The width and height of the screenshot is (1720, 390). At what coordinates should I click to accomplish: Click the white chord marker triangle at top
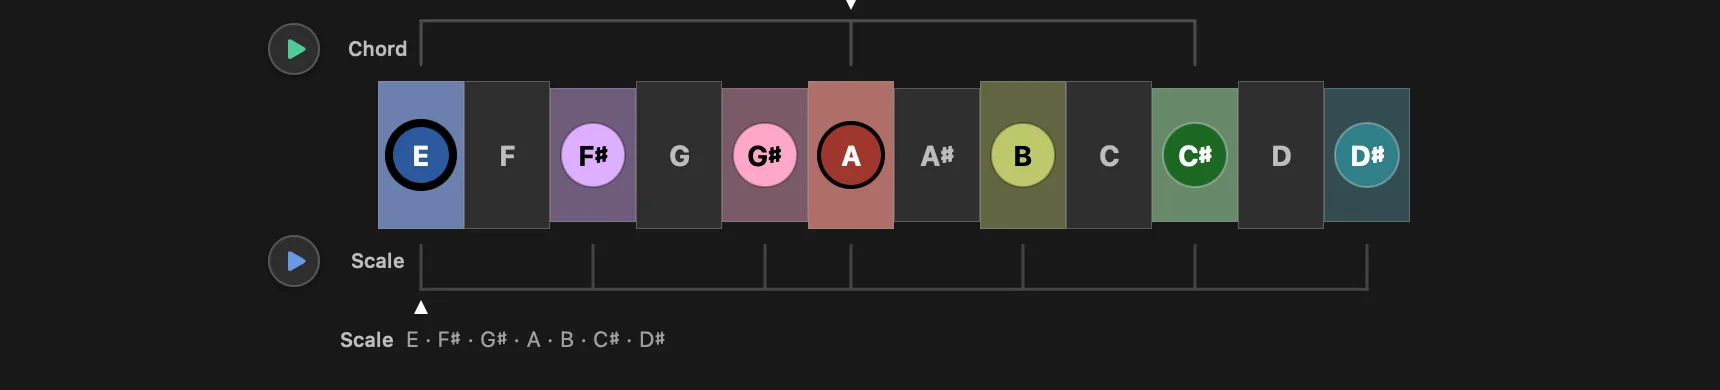click(x=851, y=4)
